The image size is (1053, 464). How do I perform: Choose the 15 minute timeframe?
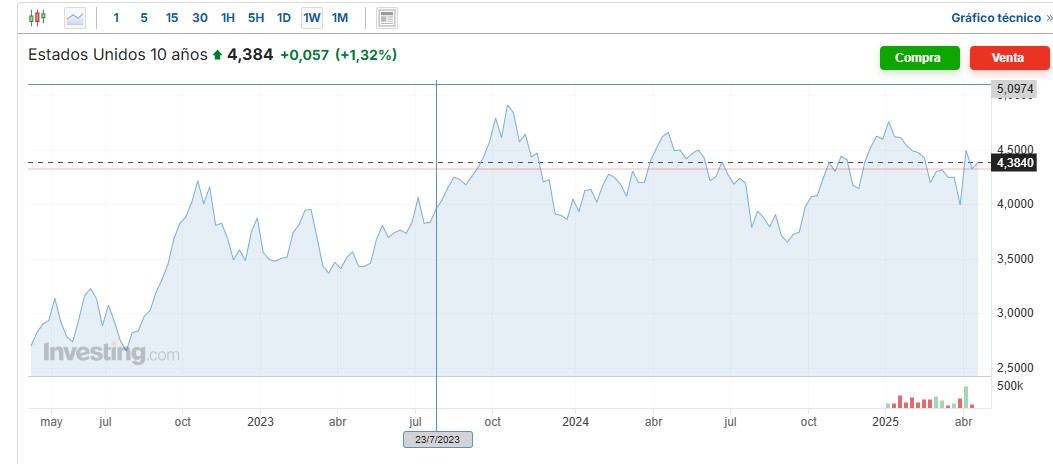(172, 18)
